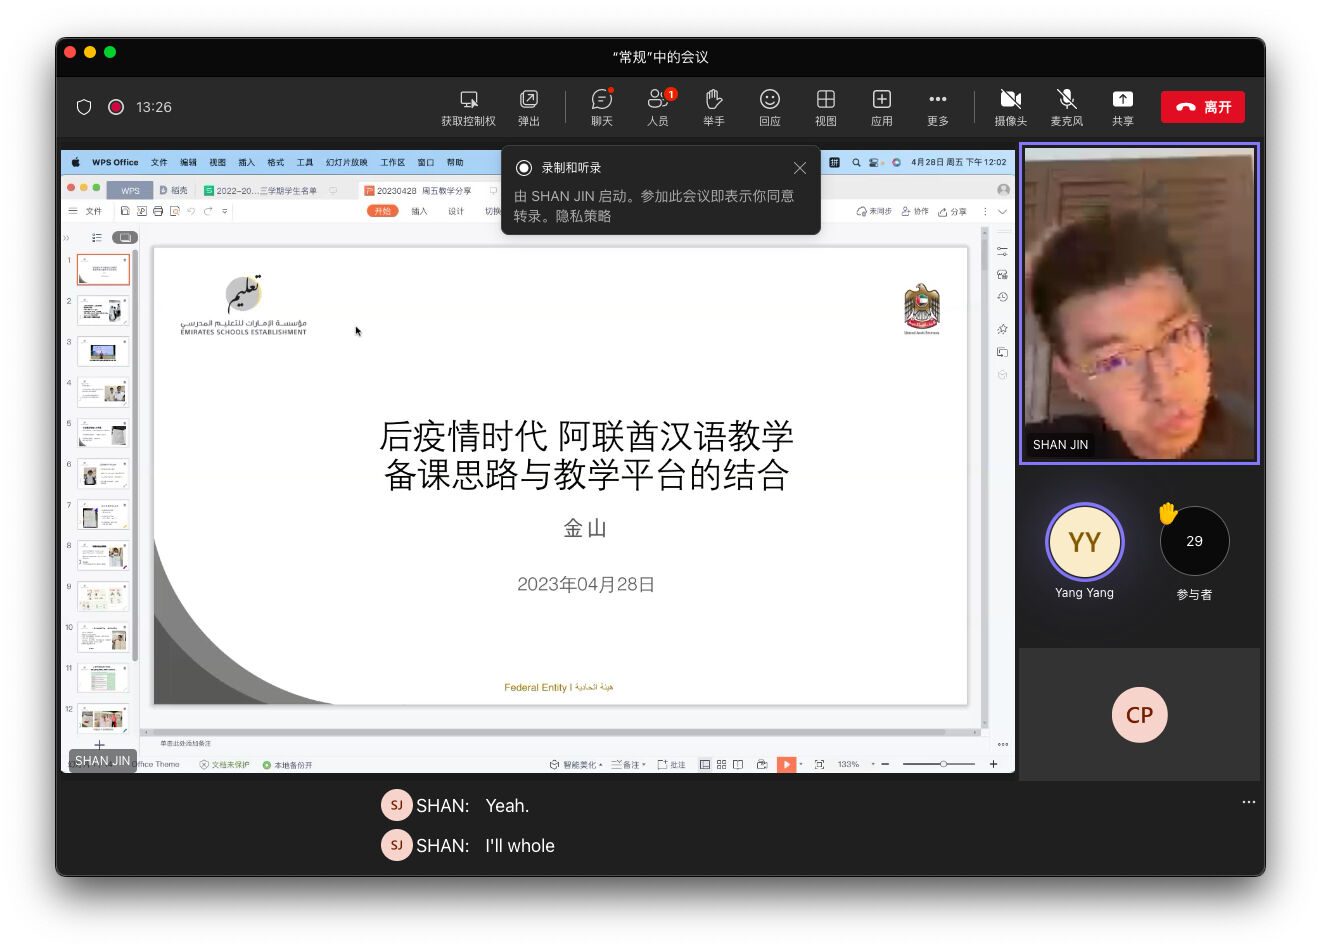The image size is (1321, 950).
Task: Select the CP participant tile
Action: (1139, 715)
